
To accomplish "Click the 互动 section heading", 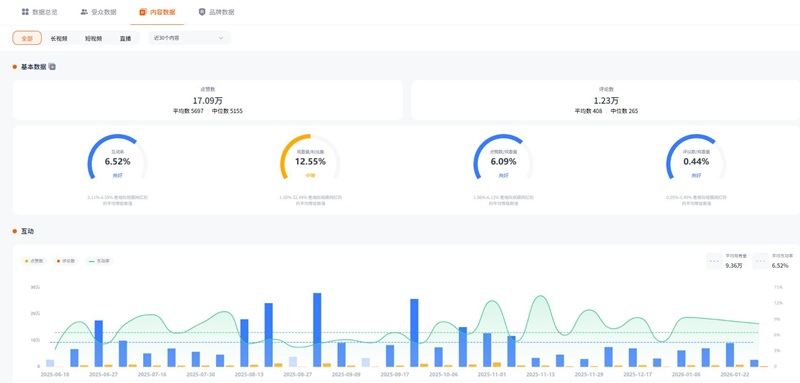I will (27, 232).
